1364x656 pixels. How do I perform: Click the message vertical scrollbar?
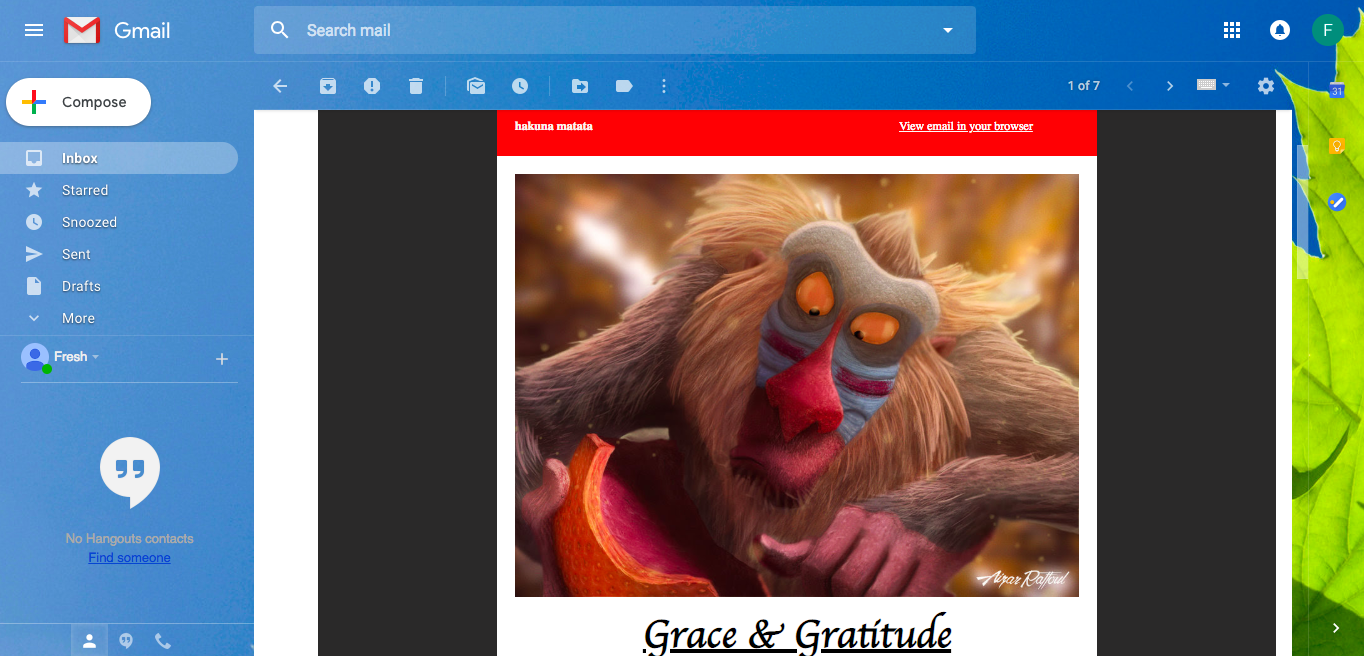tap(1302, 212)
